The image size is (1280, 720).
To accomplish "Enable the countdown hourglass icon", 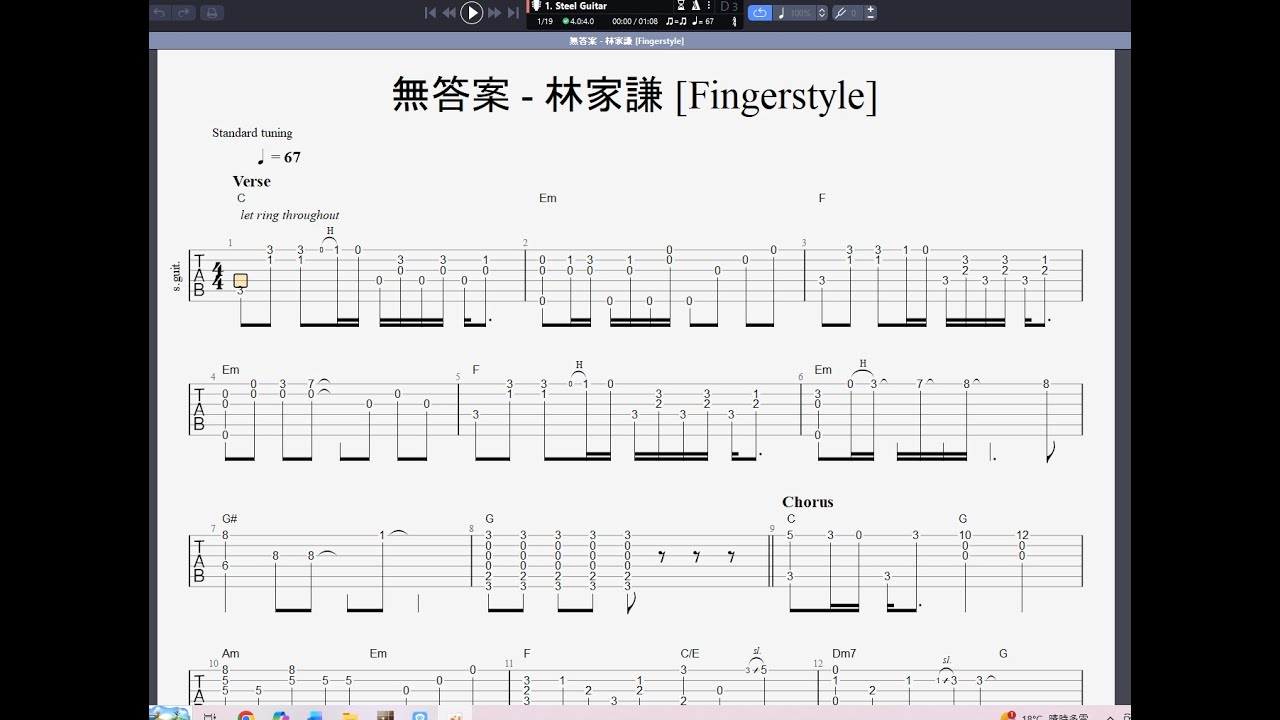I will tap(681, 6).
